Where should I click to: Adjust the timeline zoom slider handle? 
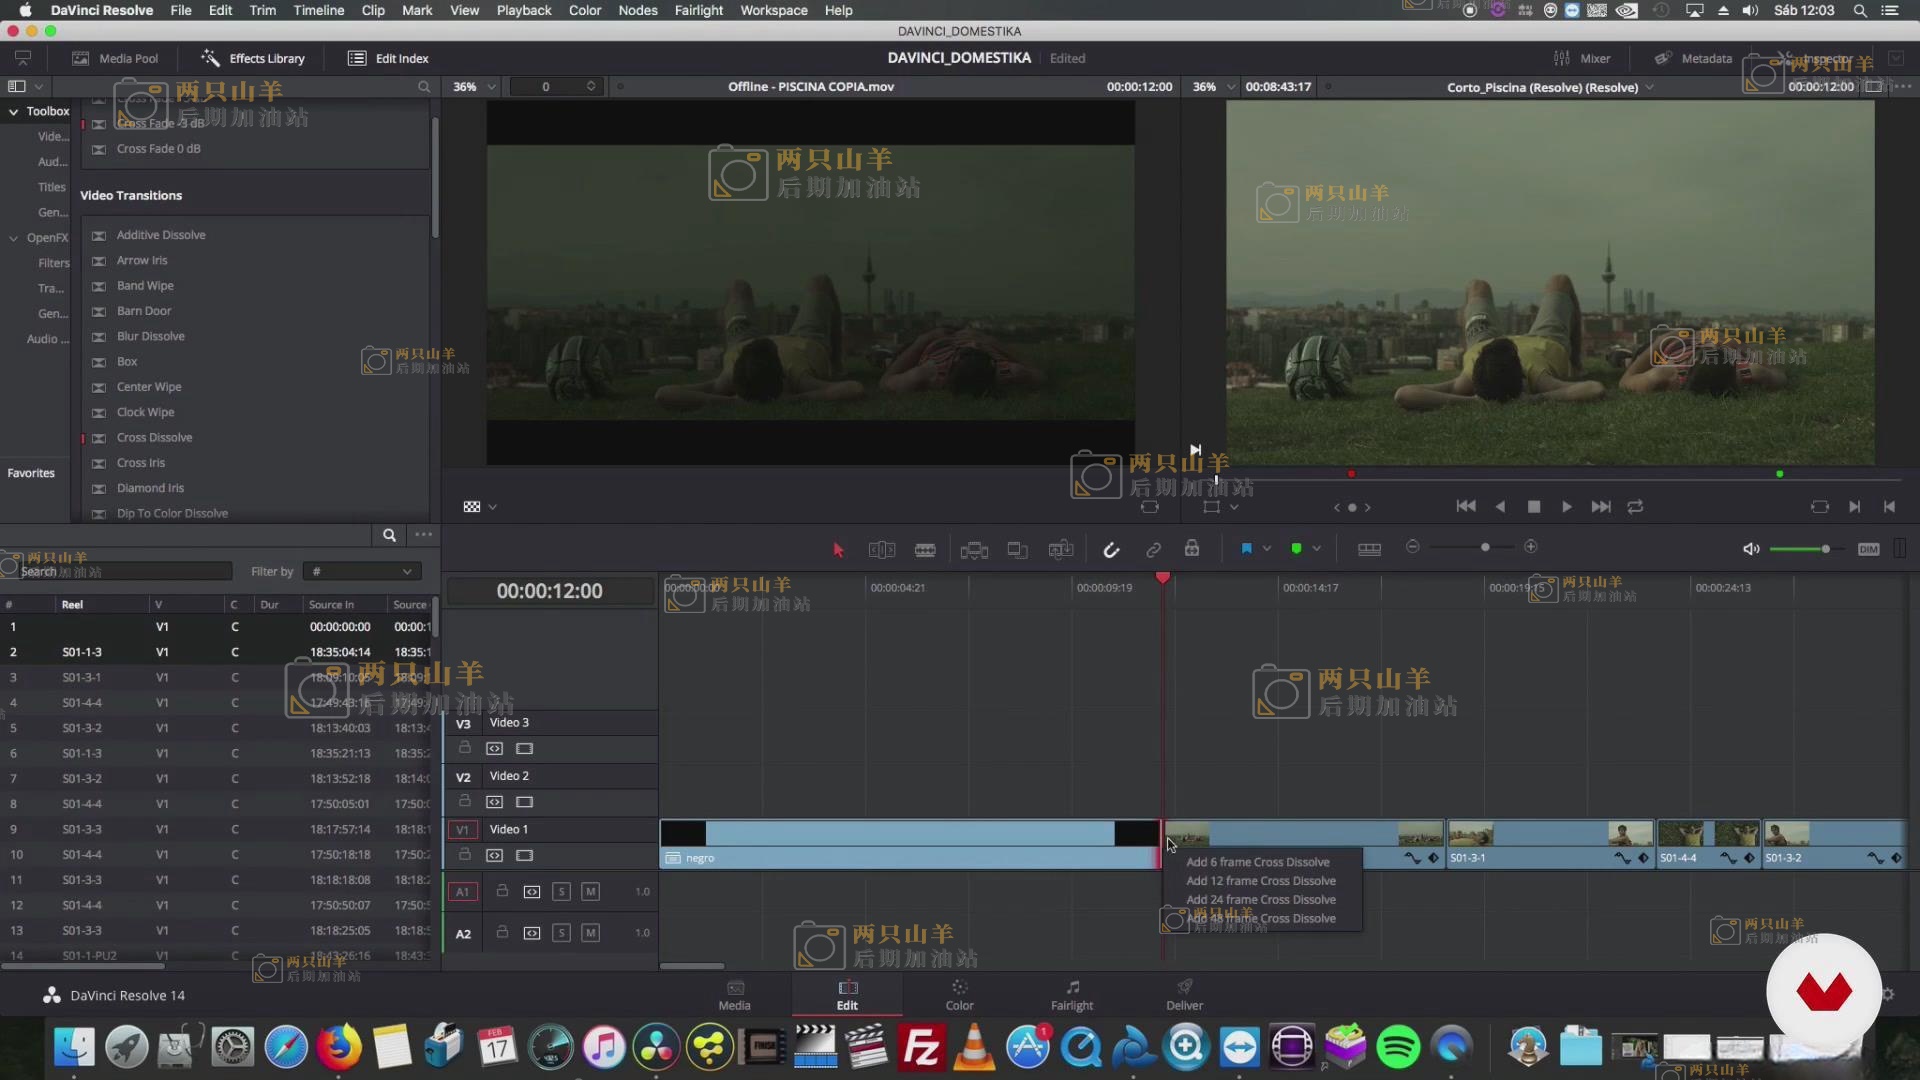[1485, 547]
